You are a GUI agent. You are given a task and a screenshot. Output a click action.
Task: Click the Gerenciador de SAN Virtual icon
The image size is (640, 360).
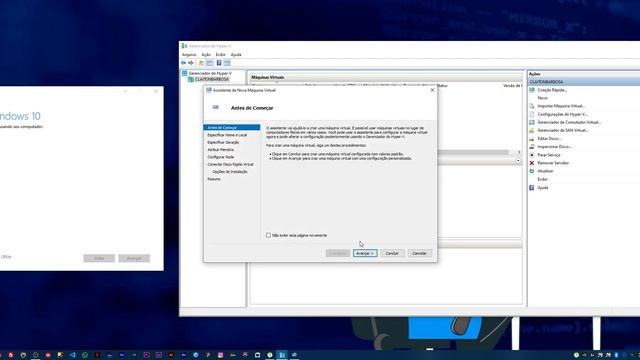pos(532,130)
